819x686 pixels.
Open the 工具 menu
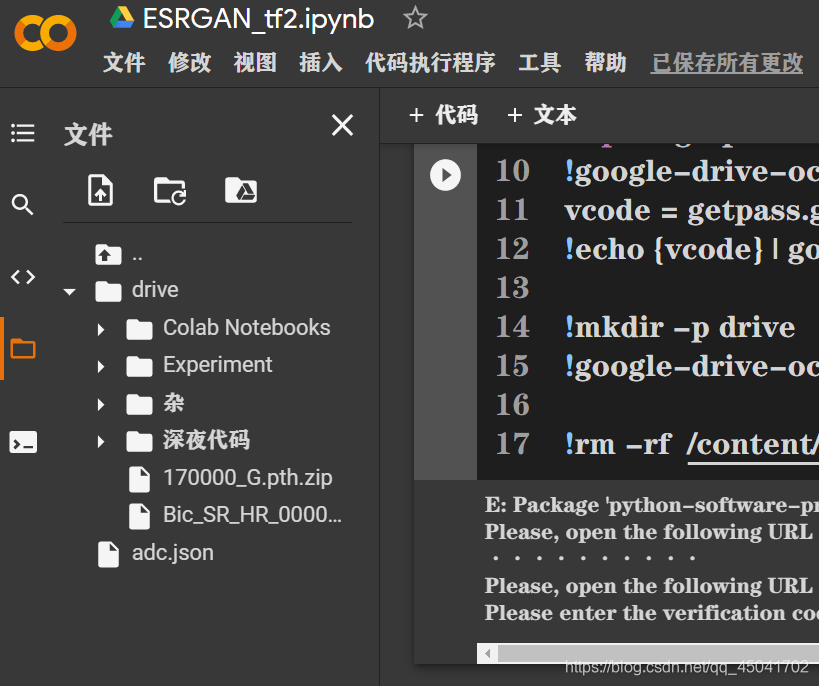tap(540, 63)
